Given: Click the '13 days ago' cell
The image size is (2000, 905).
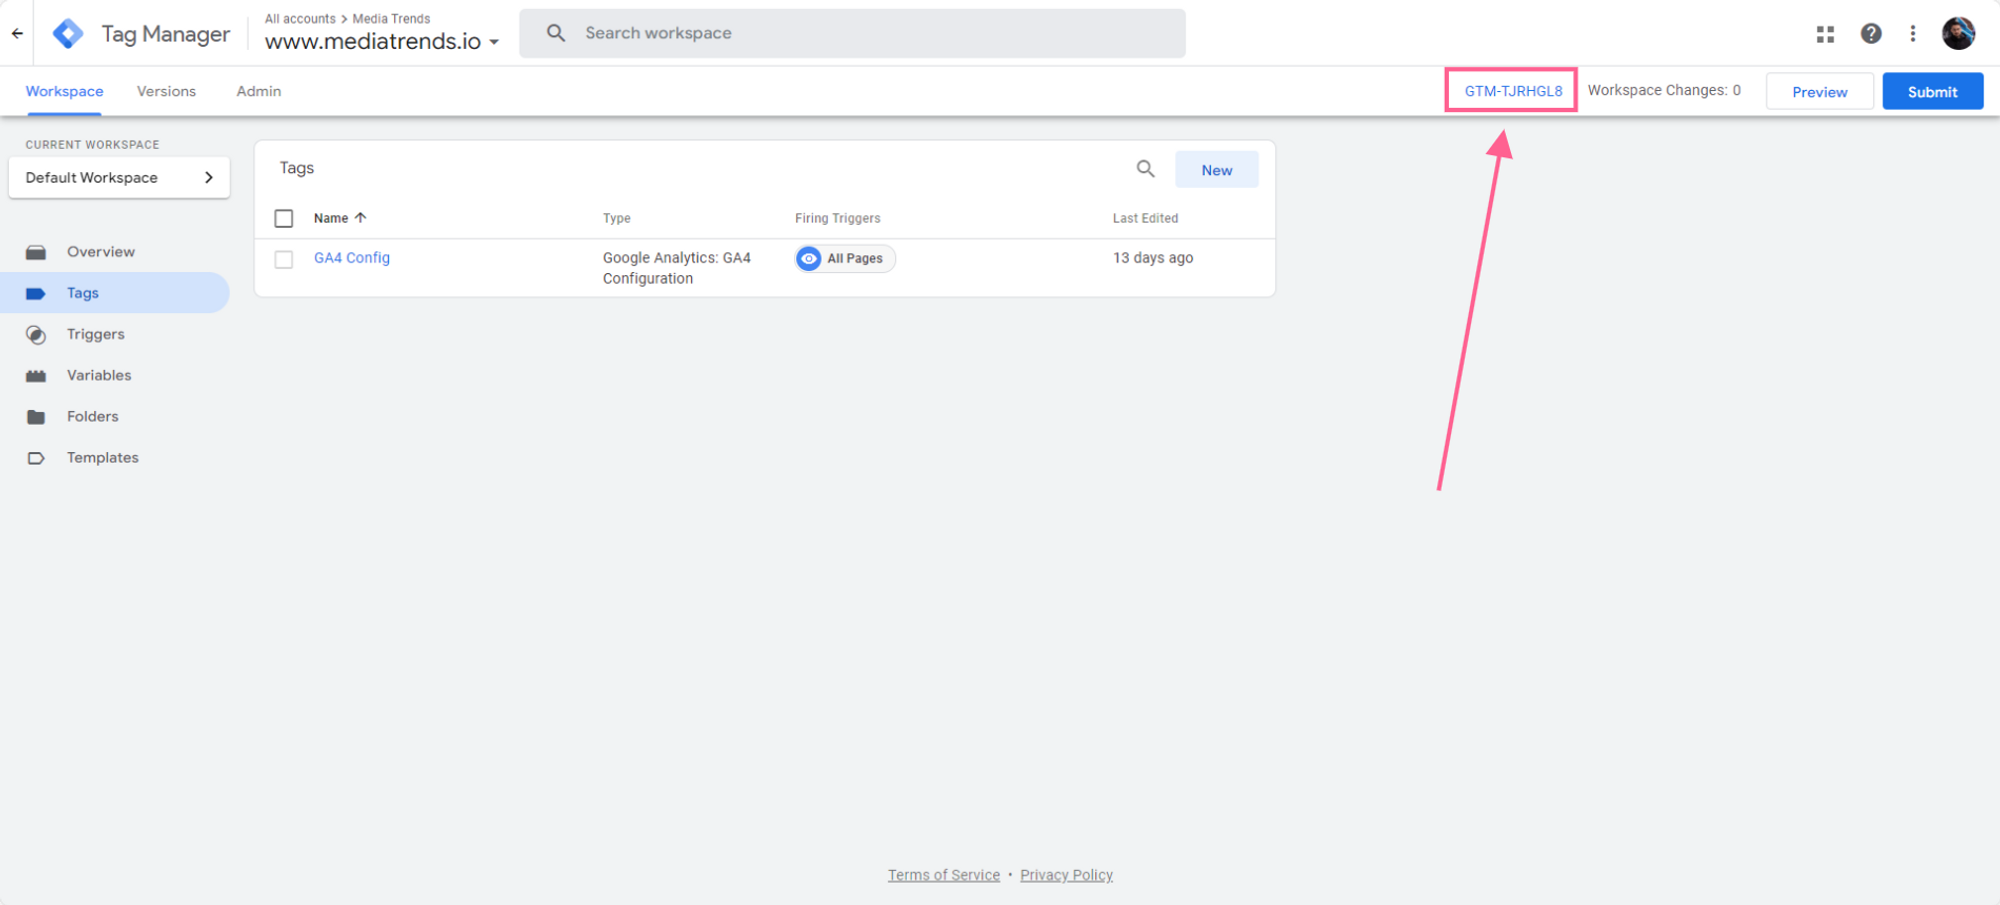Looking at the screenshot, I should pos(1153,257).
